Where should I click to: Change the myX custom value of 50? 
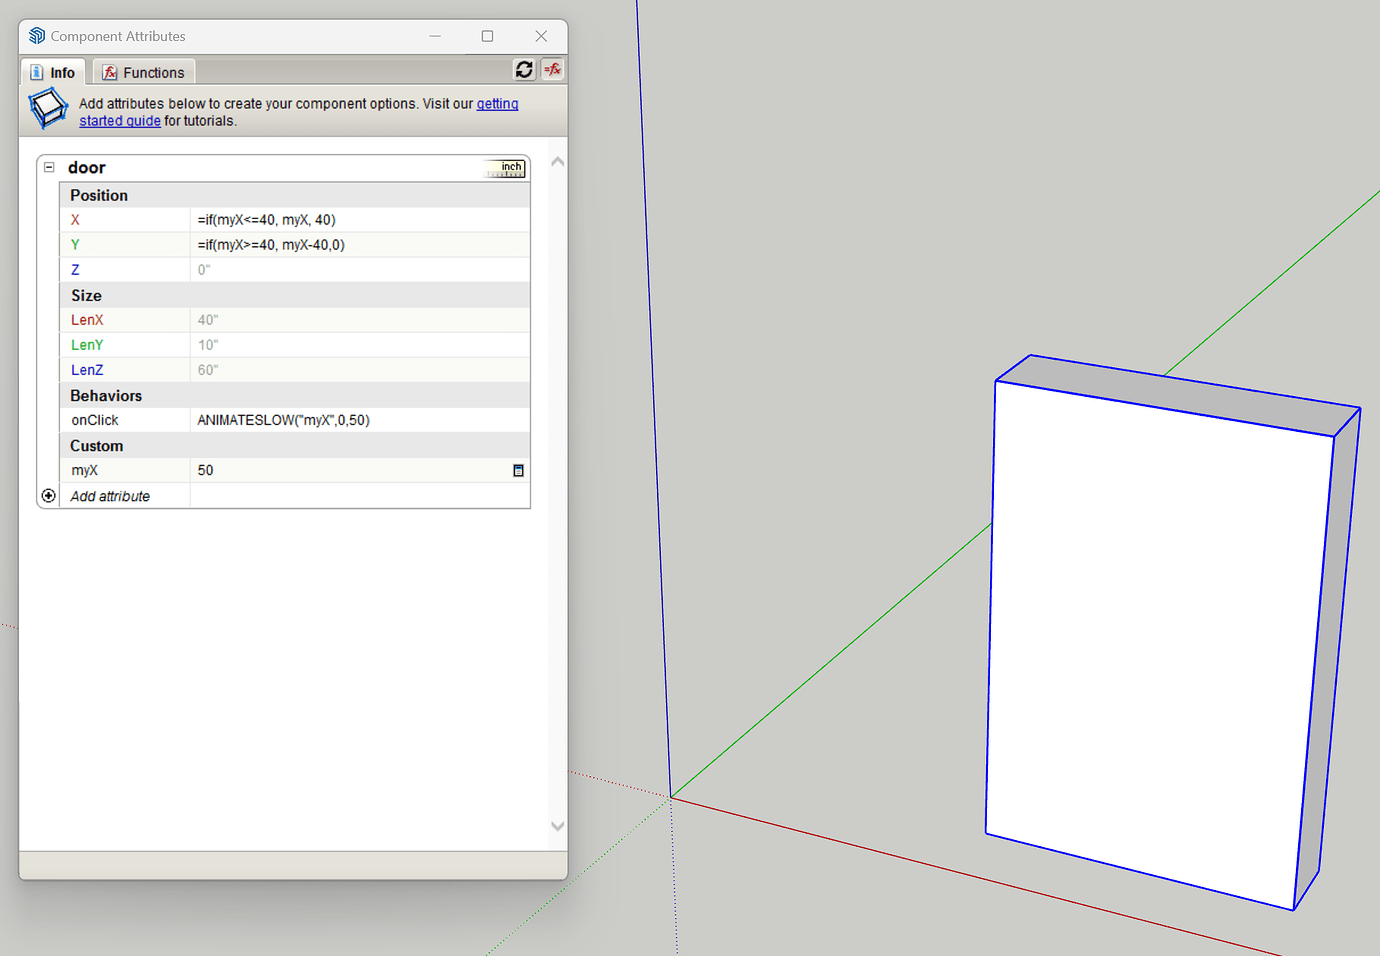coord(300,469)
